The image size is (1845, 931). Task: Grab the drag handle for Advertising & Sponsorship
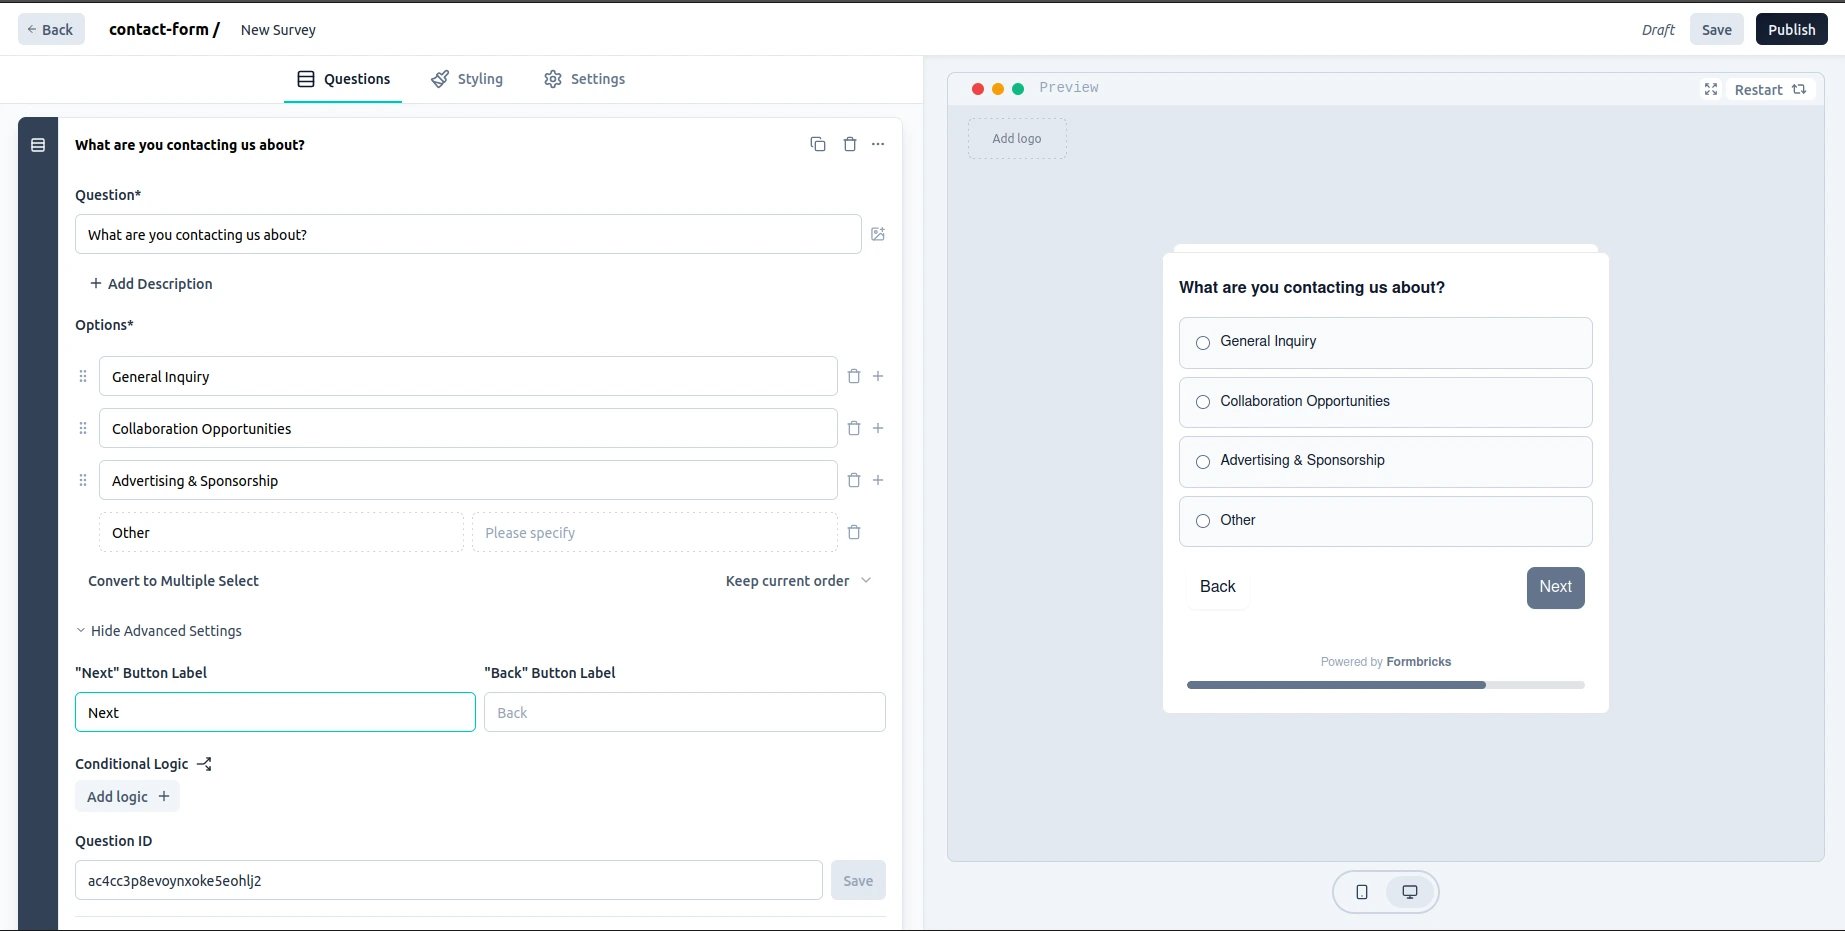[83, 480]
